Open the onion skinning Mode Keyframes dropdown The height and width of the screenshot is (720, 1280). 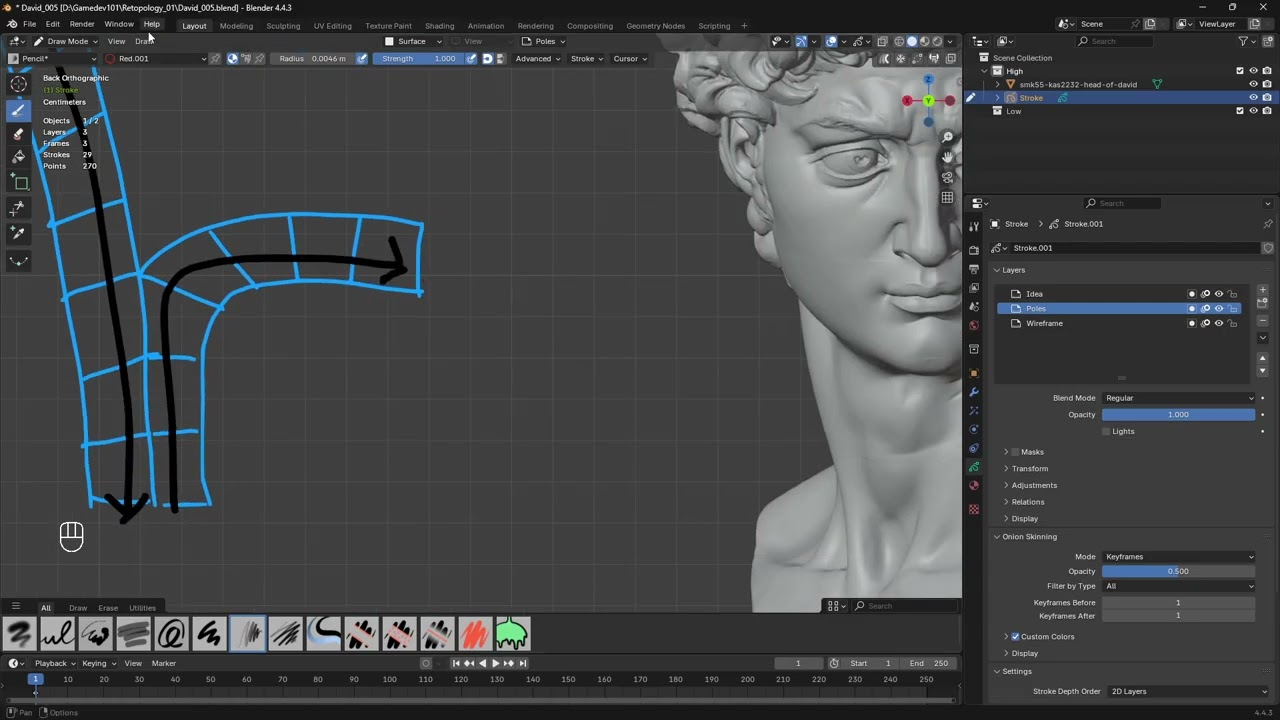click(1178, 557)
